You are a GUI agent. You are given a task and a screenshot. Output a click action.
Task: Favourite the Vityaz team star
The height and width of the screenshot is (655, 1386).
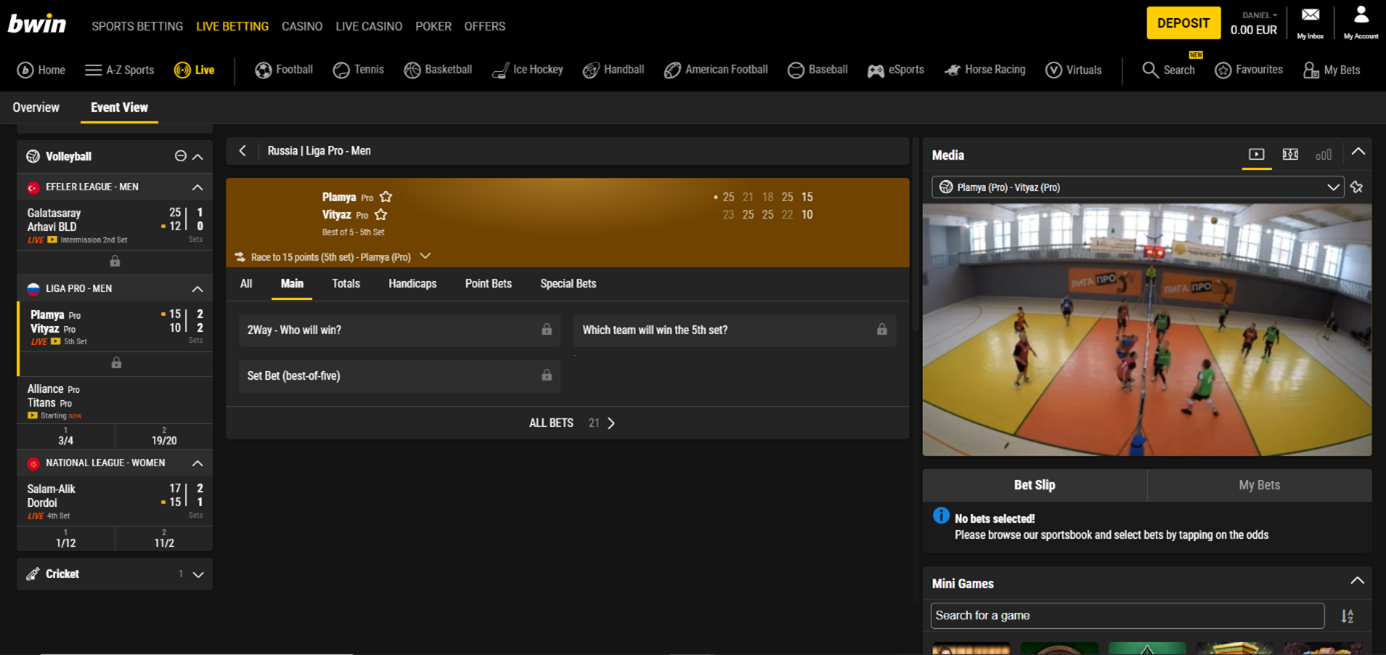(381, 215)
